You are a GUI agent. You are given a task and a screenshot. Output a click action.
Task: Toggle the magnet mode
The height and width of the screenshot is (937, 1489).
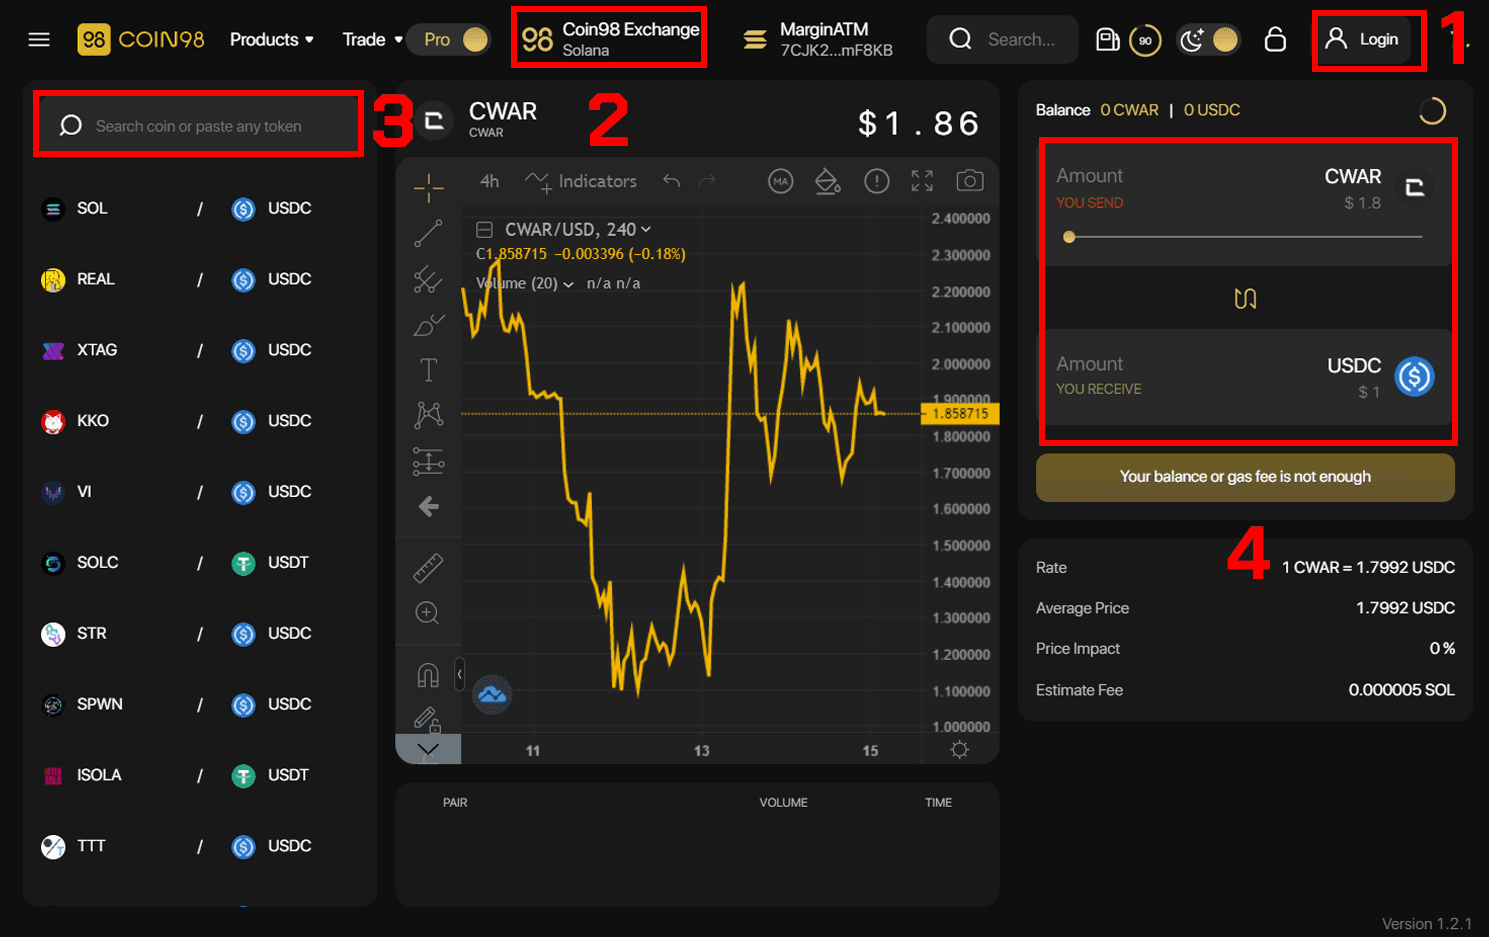428,675
